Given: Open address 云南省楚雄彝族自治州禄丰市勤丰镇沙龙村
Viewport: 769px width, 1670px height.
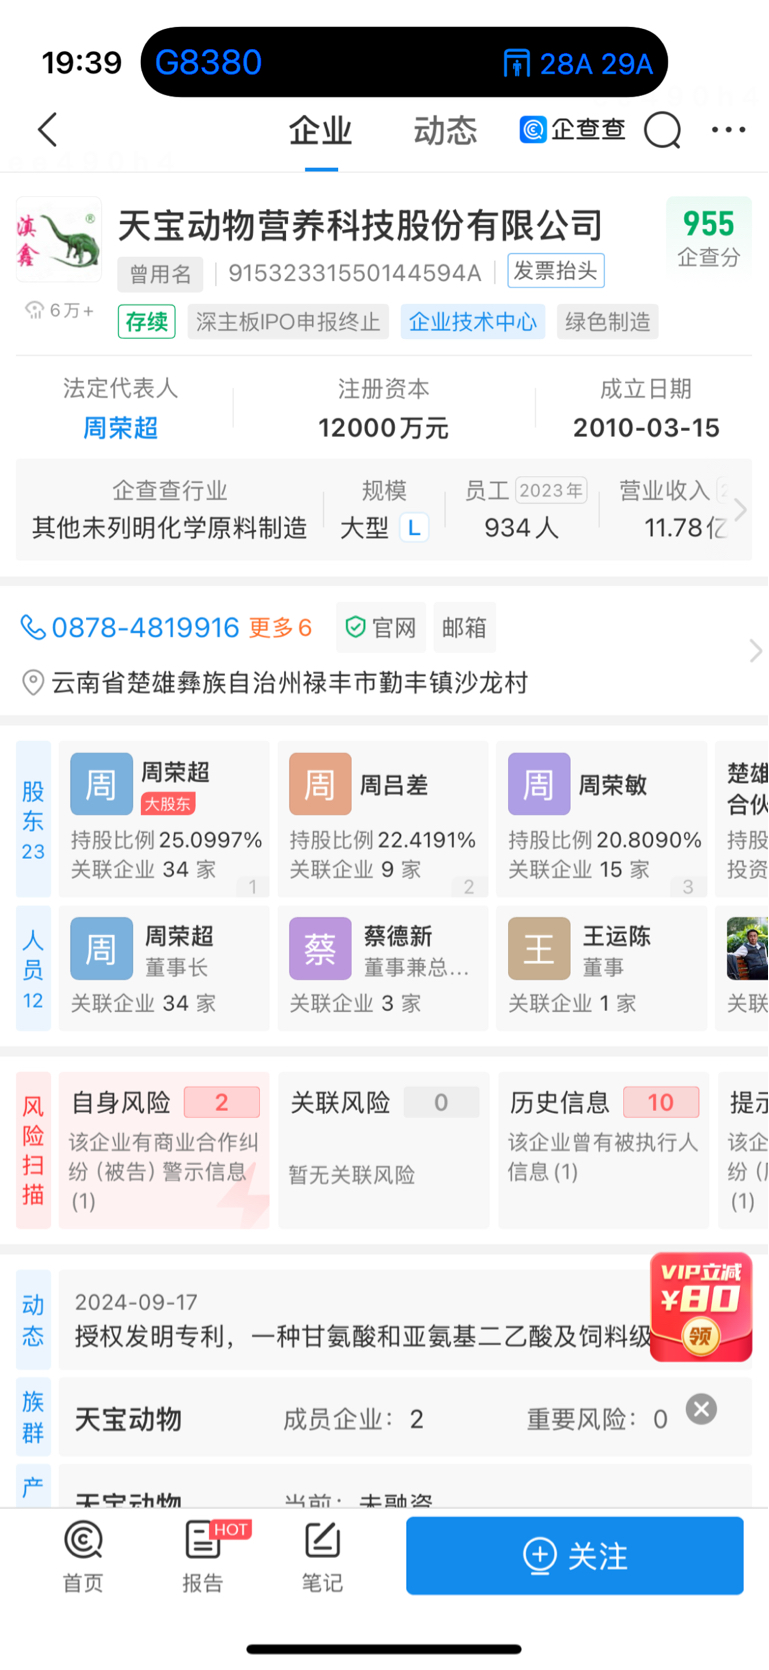Looking at the screenshot, I should pos(290,683).
